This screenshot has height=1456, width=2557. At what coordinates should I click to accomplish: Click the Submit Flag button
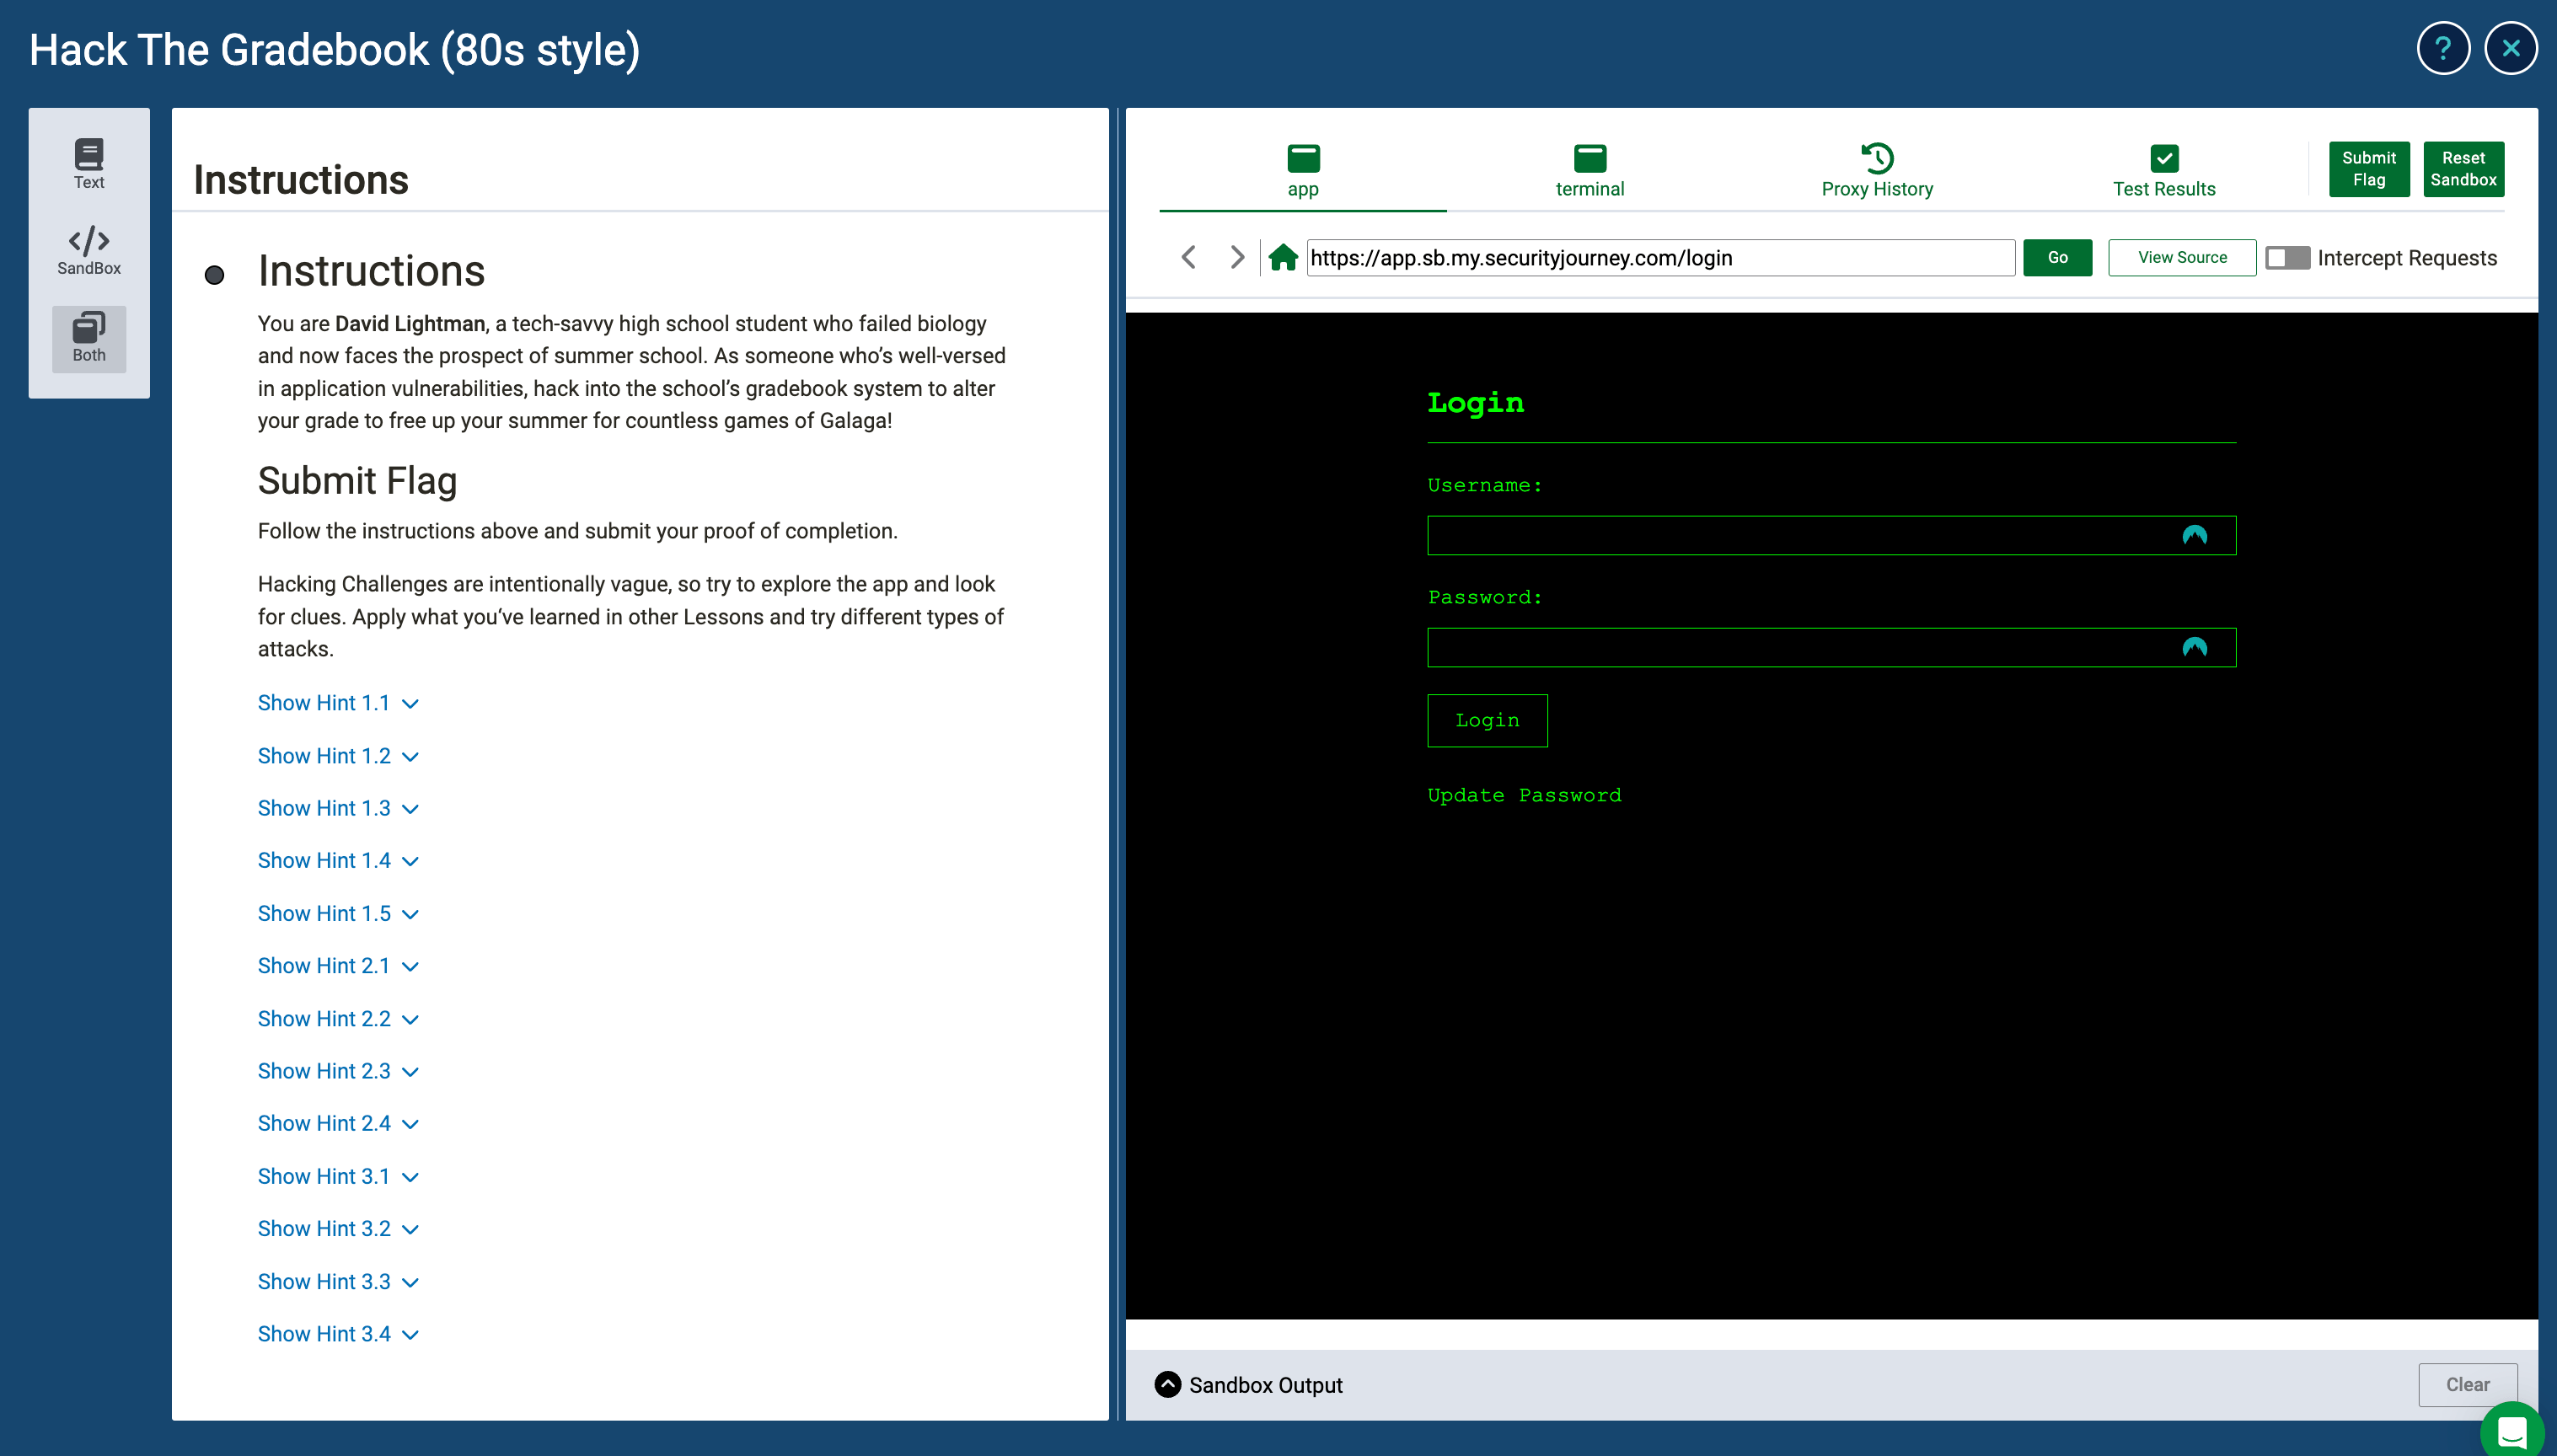pos(2368,169)
